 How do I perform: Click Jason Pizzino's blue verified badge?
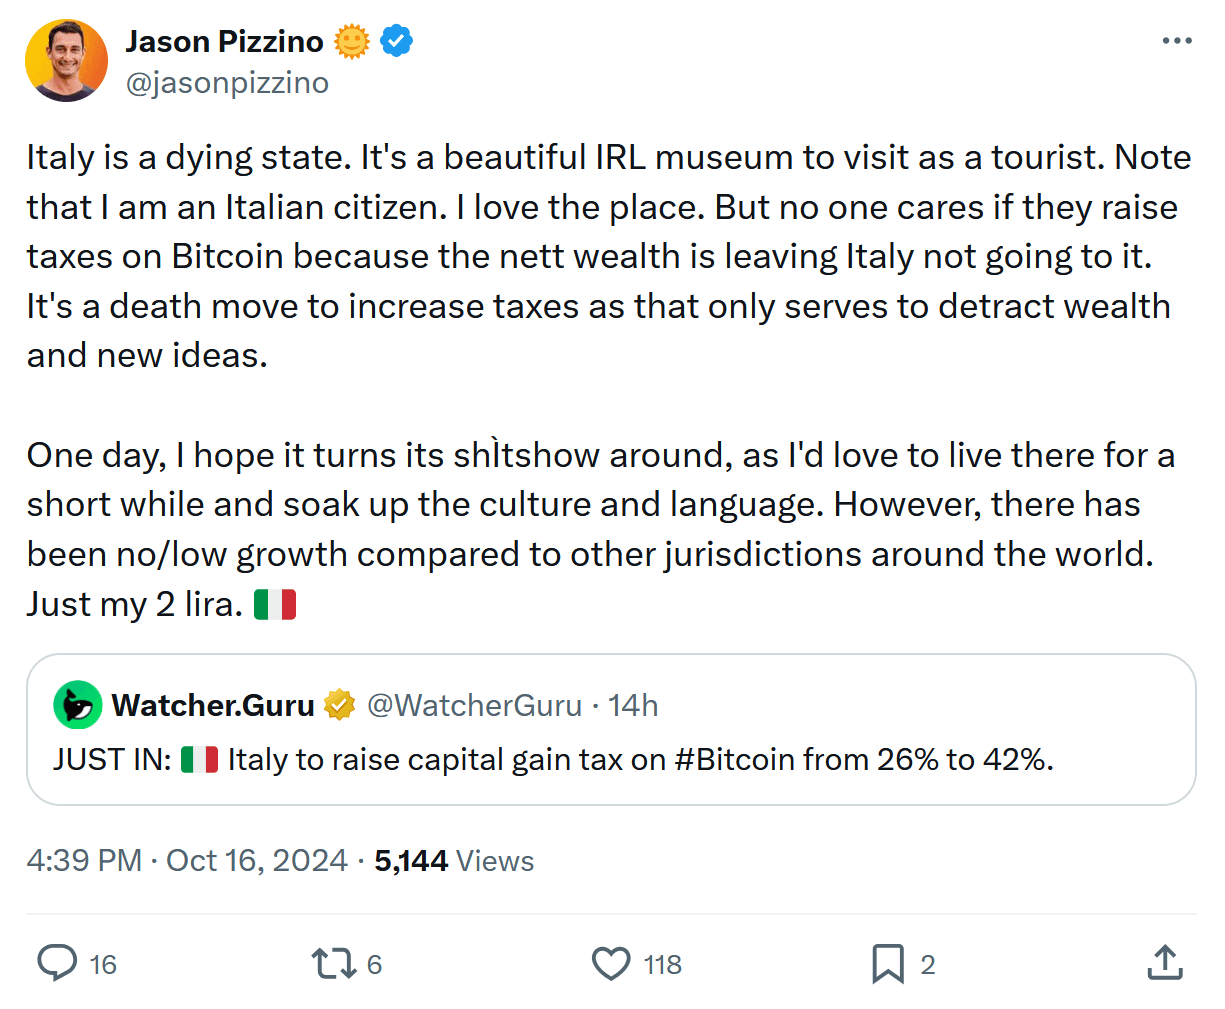click(x=397, y=41)
